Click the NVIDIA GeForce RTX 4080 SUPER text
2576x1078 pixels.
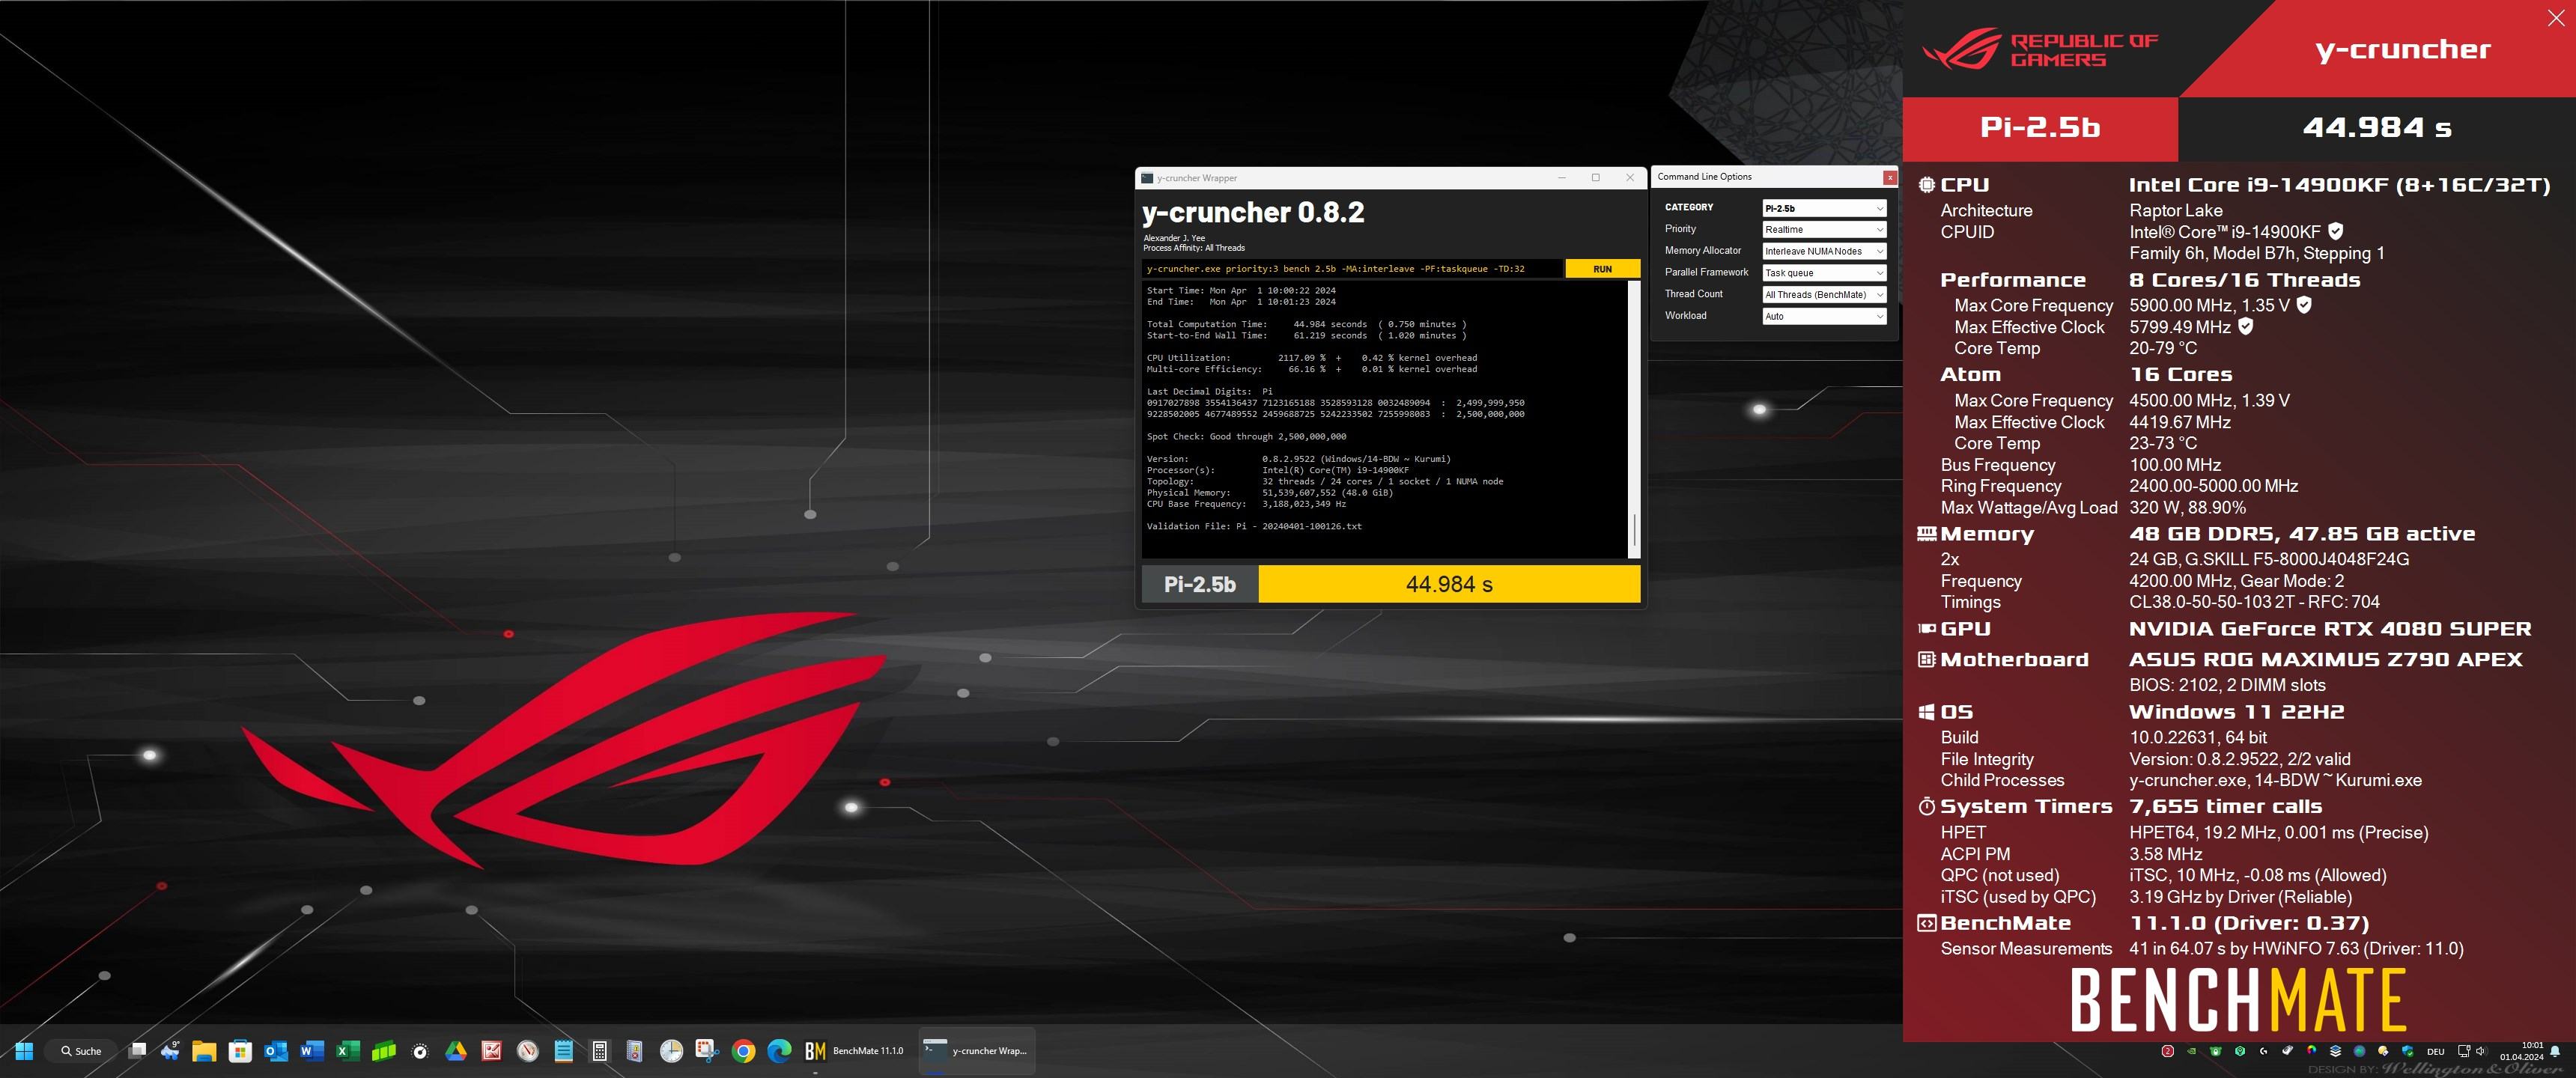pos(2330,629)
